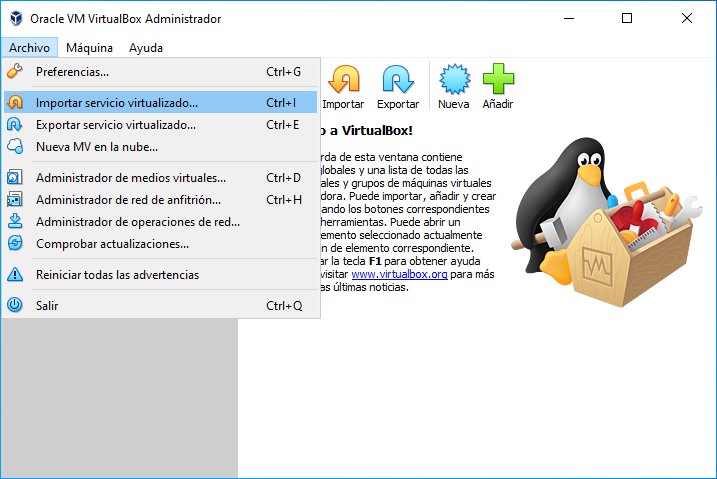
Task: Click the virtual media disk icon
Action: (15, 177)
